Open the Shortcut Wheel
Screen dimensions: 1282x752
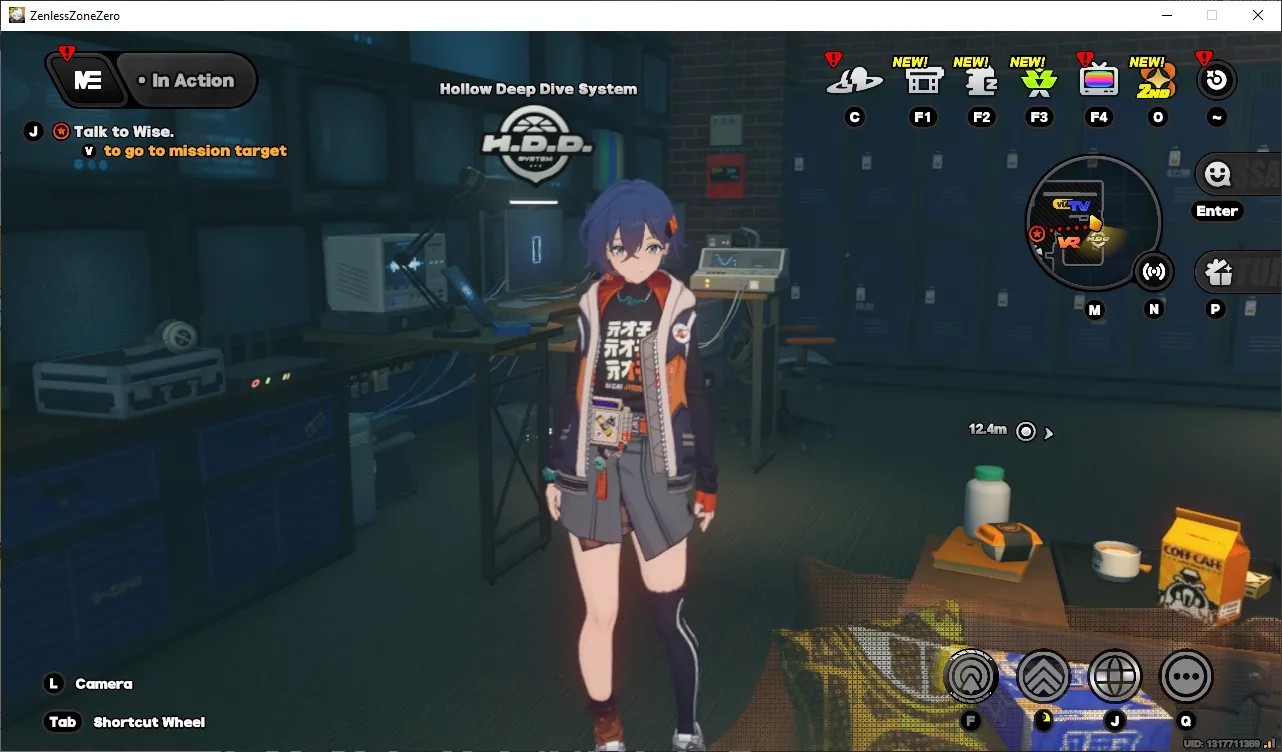(149, 722)
